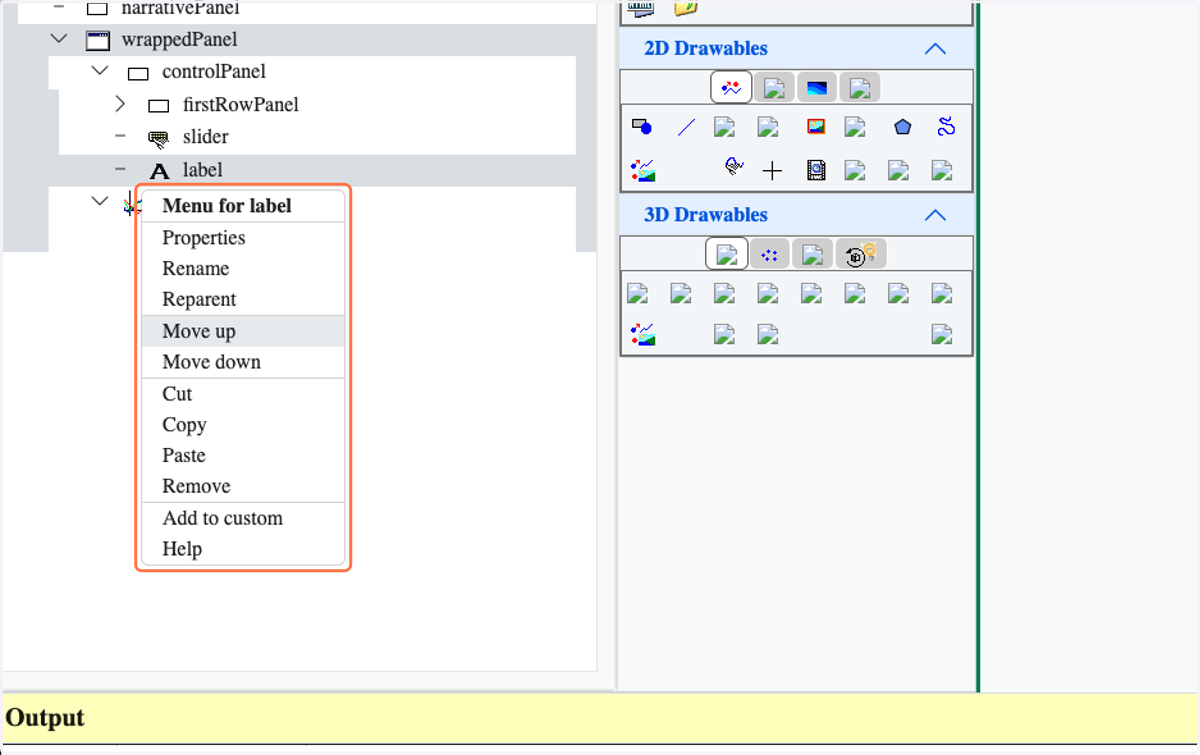
Task: Pick the blue squiggly curve drawable icon
Action: (x=946, y=126)
